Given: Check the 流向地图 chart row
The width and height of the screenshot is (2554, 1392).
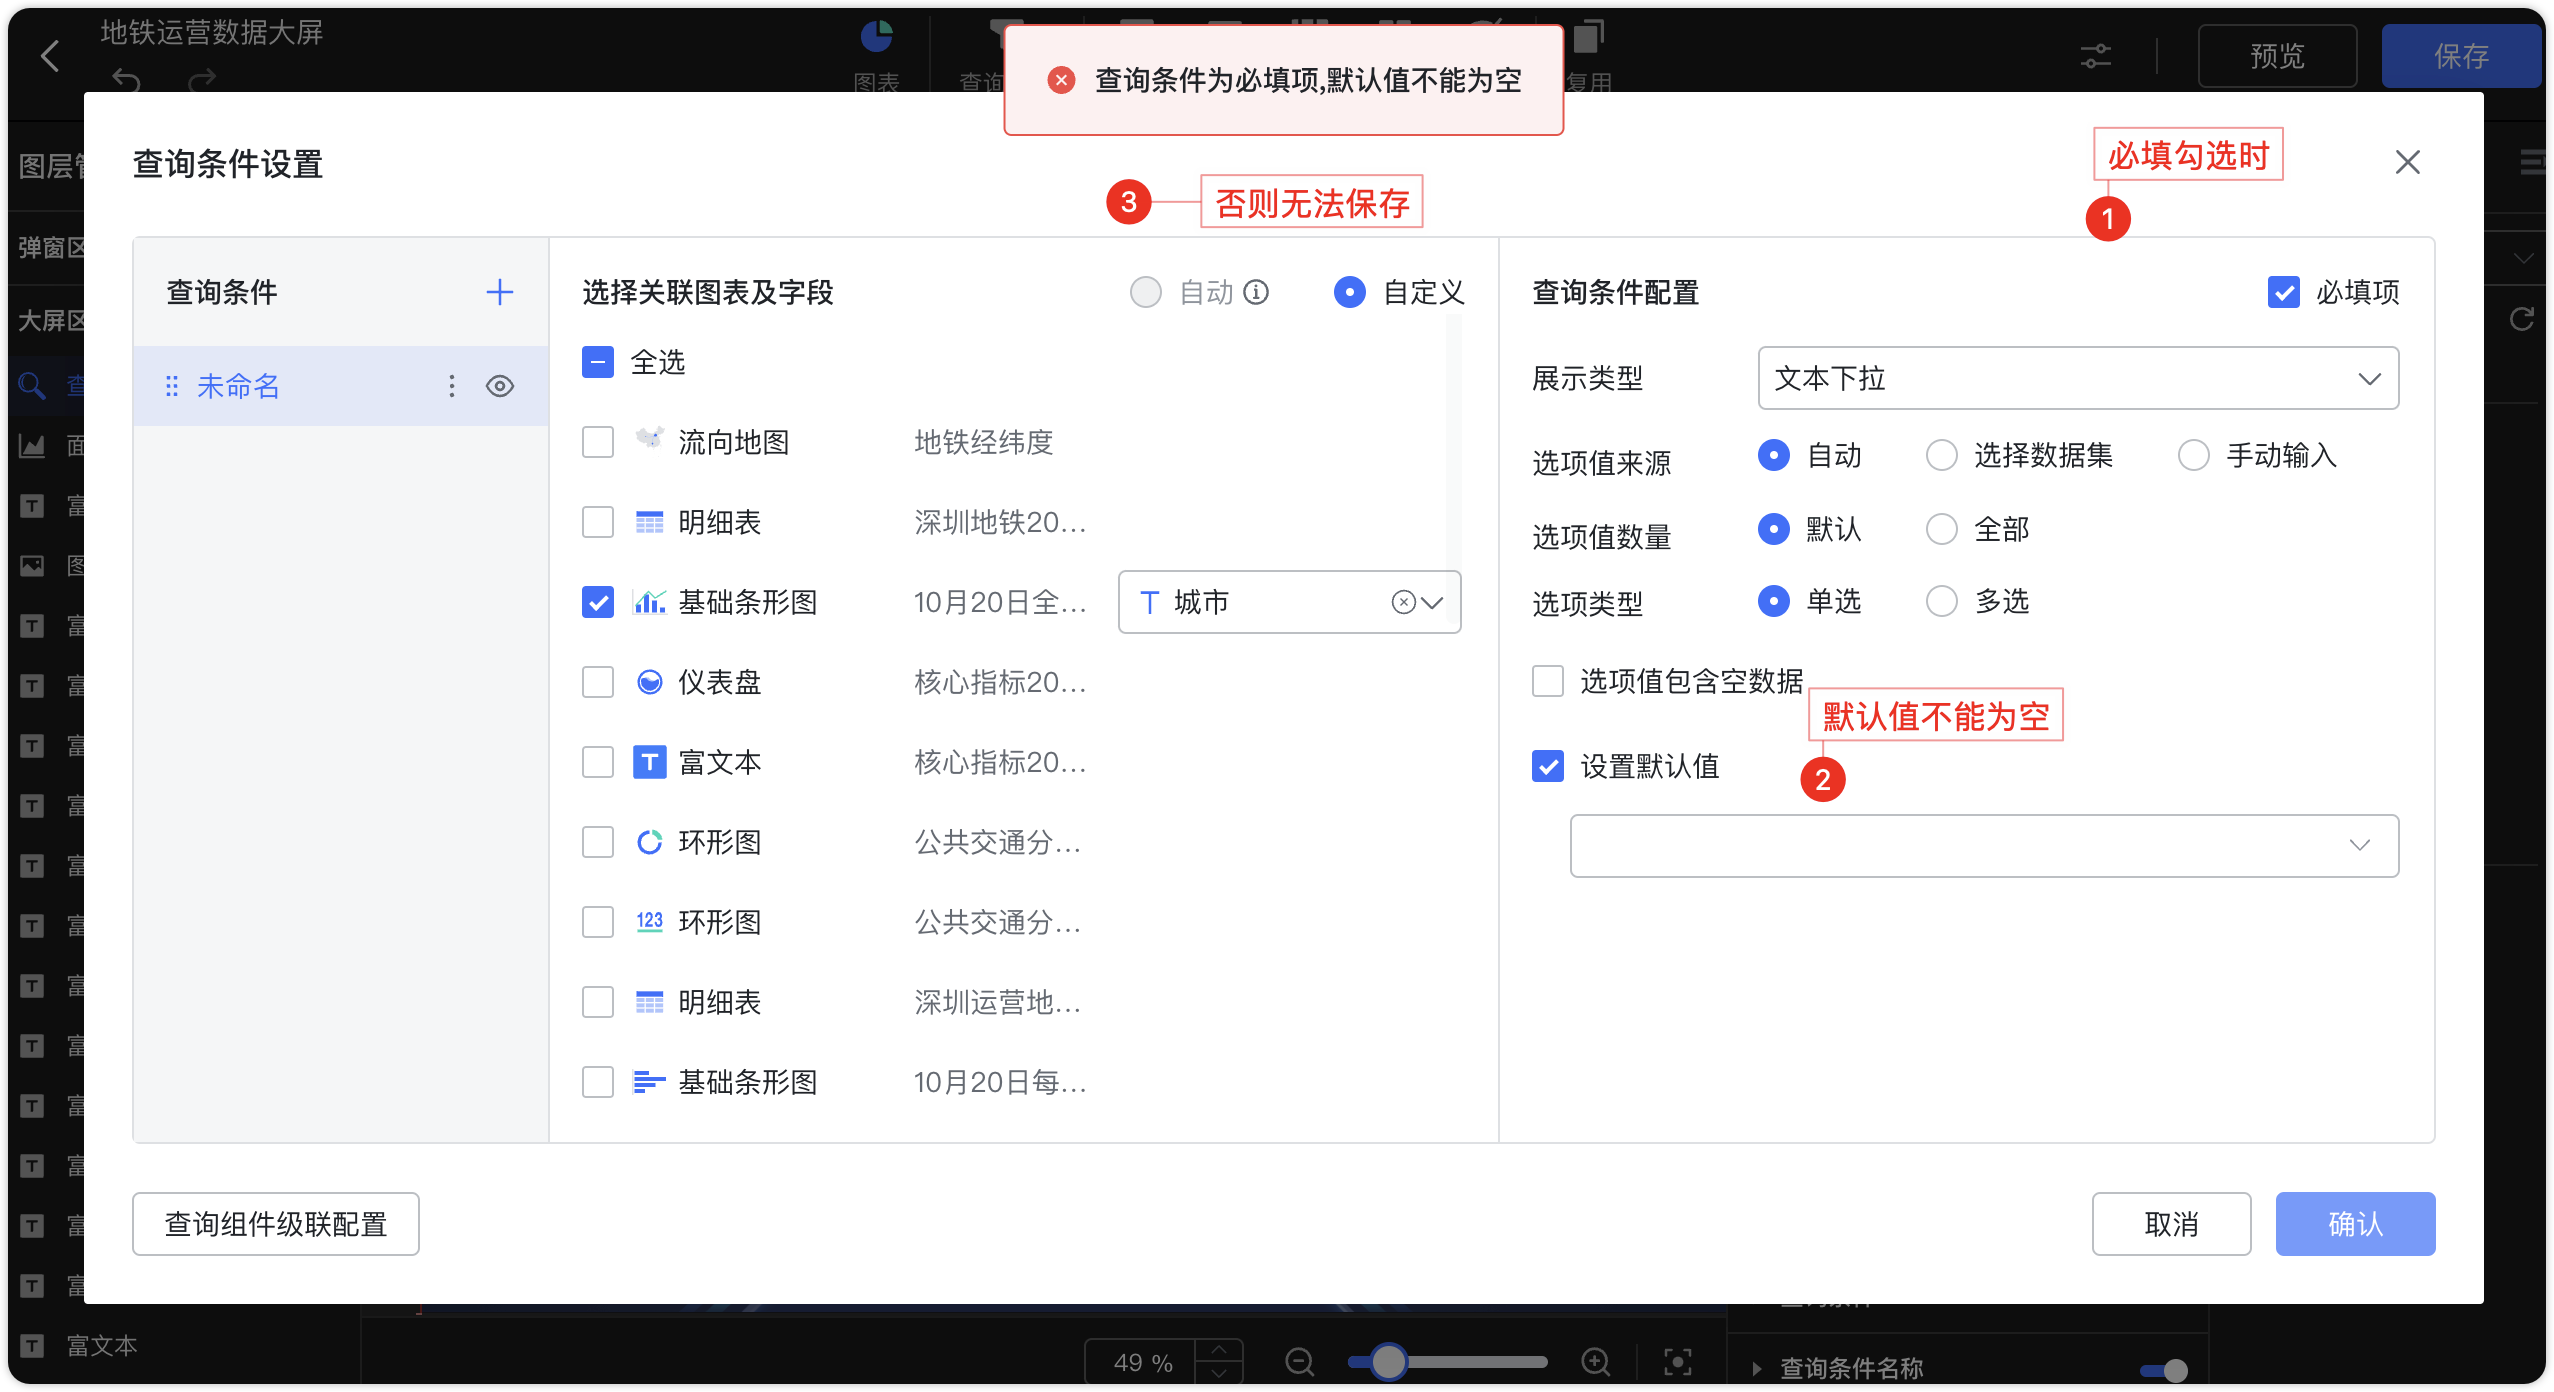Looking at the screenshot, I should pyautogui.click(x=598, y=442).
